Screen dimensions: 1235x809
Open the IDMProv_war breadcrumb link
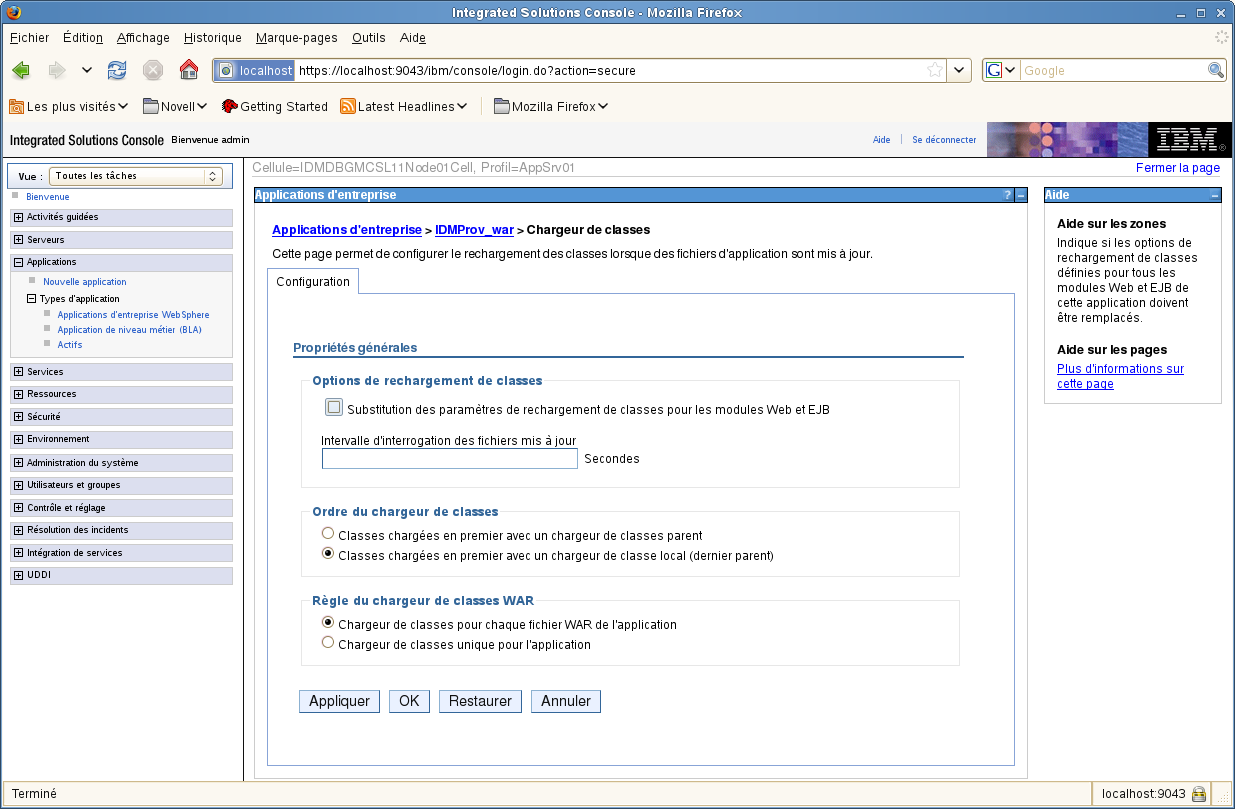click(x=474, y=230)
